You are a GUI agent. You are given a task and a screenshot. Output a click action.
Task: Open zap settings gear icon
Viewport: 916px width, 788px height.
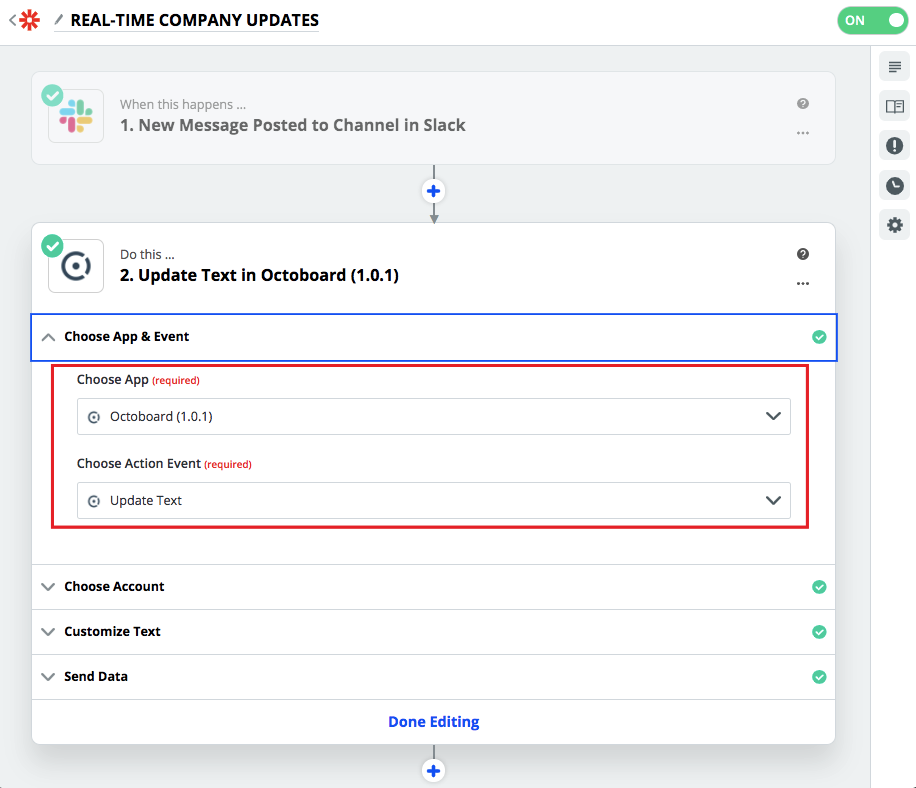(x=894, y=225)
